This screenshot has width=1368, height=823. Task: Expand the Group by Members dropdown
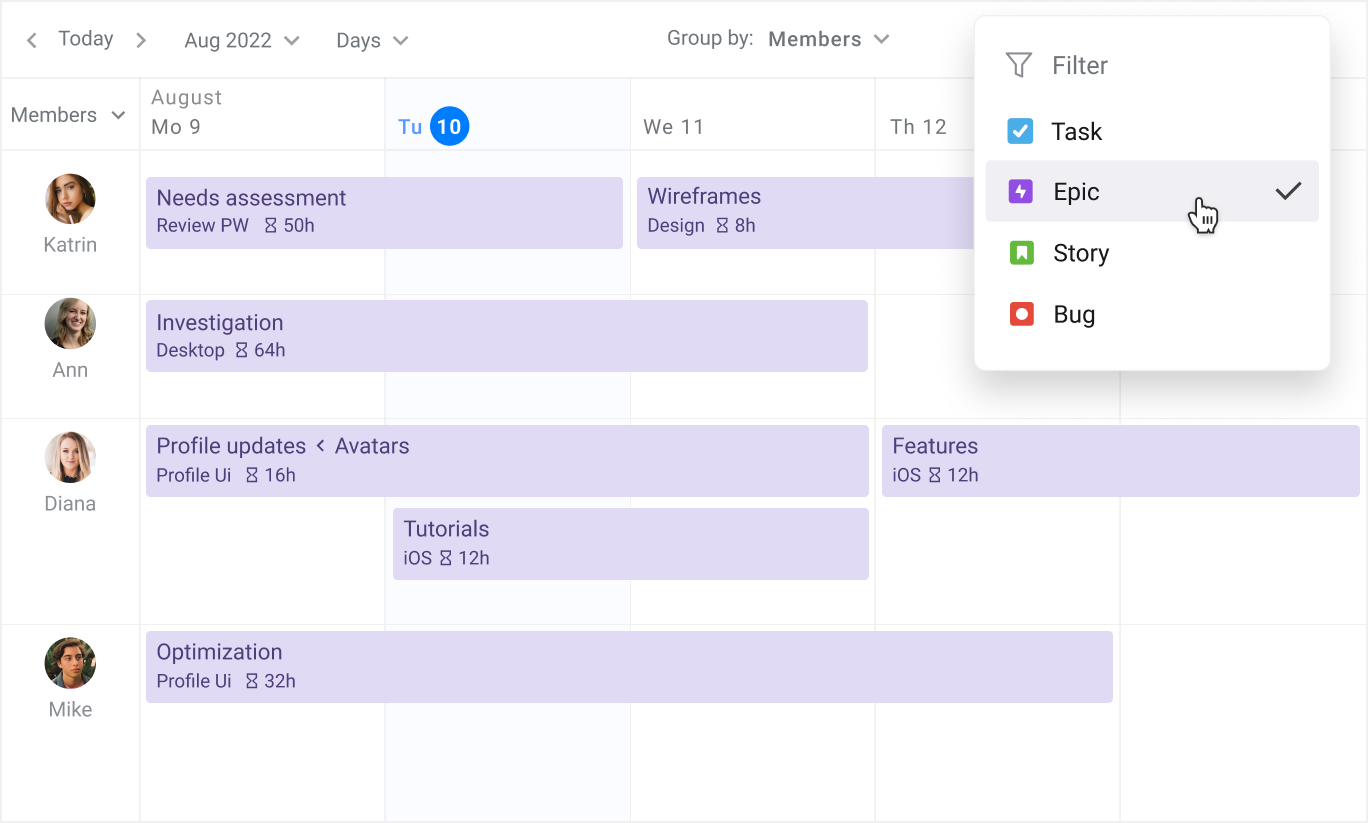[828, 40]
